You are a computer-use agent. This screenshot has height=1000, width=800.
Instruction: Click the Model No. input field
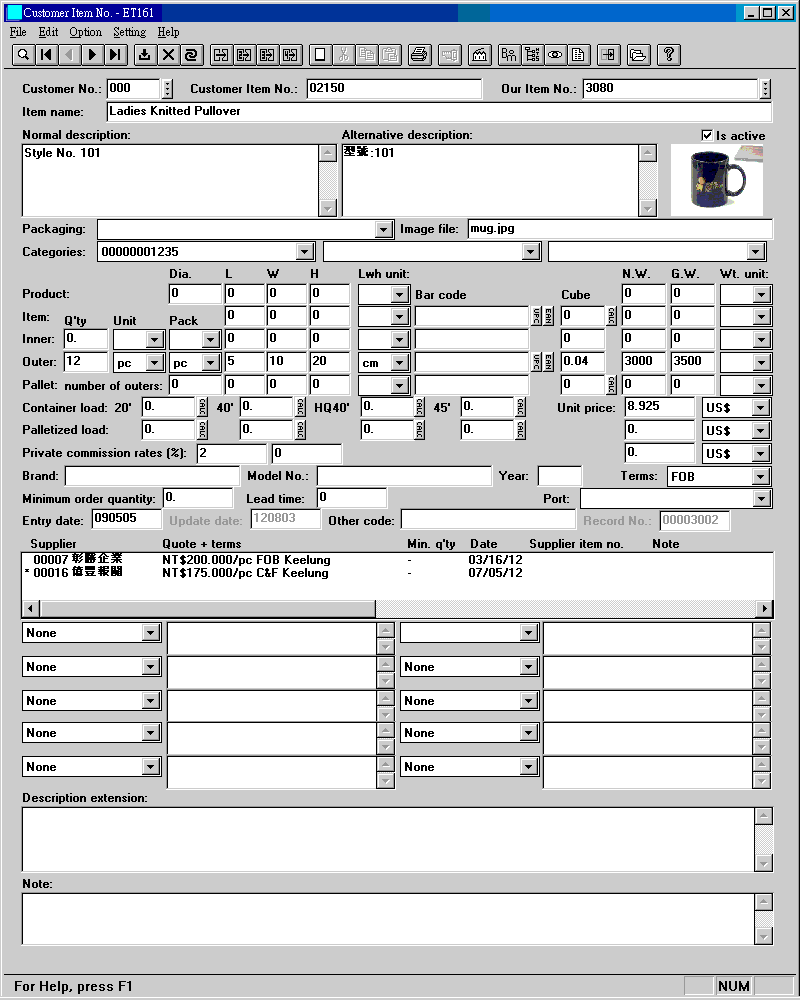(404, 476)
